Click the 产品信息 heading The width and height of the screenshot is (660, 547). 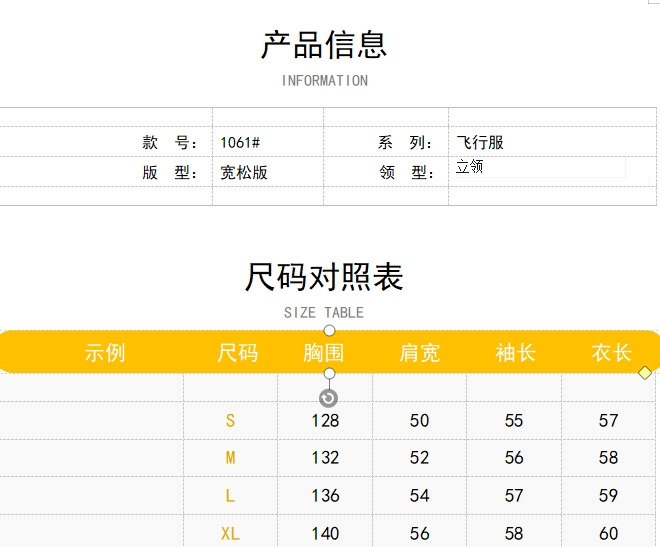click(x=324, y=45)
